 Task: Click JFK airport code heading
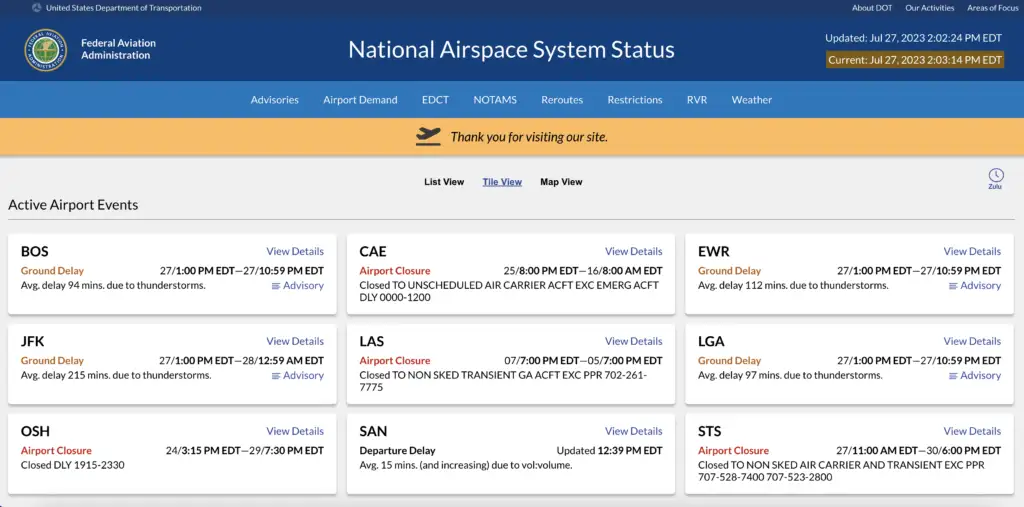pos(33,342)
